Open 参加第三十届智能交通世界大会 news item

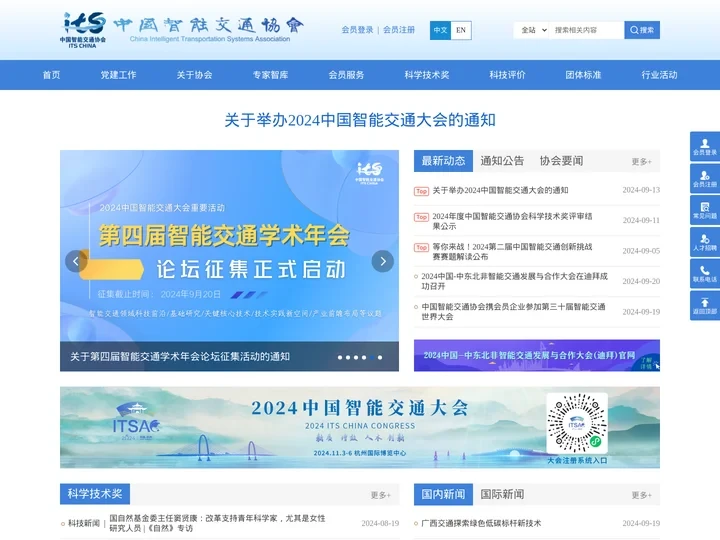(513, 311)
